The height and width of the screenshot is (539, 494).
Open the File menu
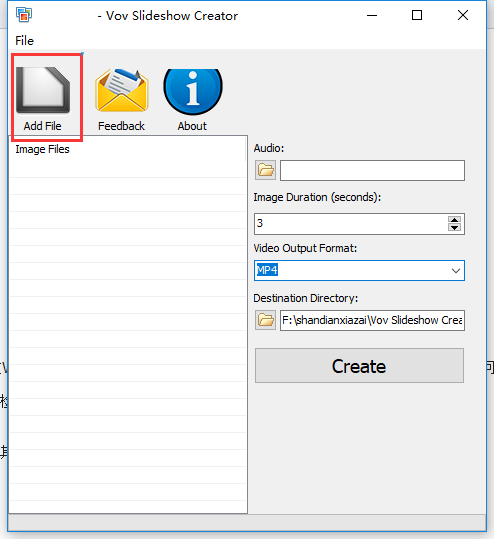(24, 41)
